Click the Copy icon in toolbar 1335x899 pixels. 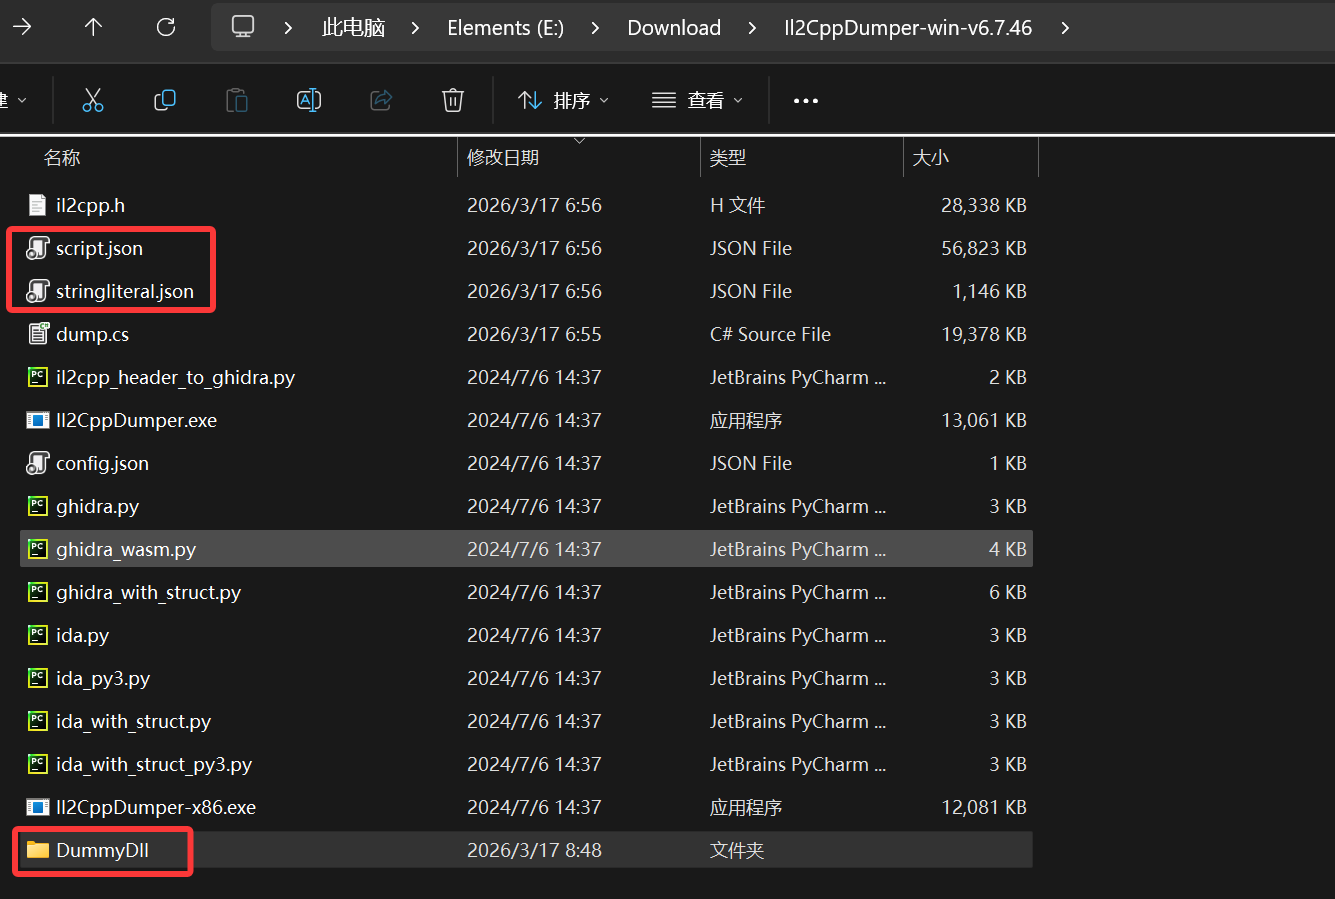pos(165,100)
